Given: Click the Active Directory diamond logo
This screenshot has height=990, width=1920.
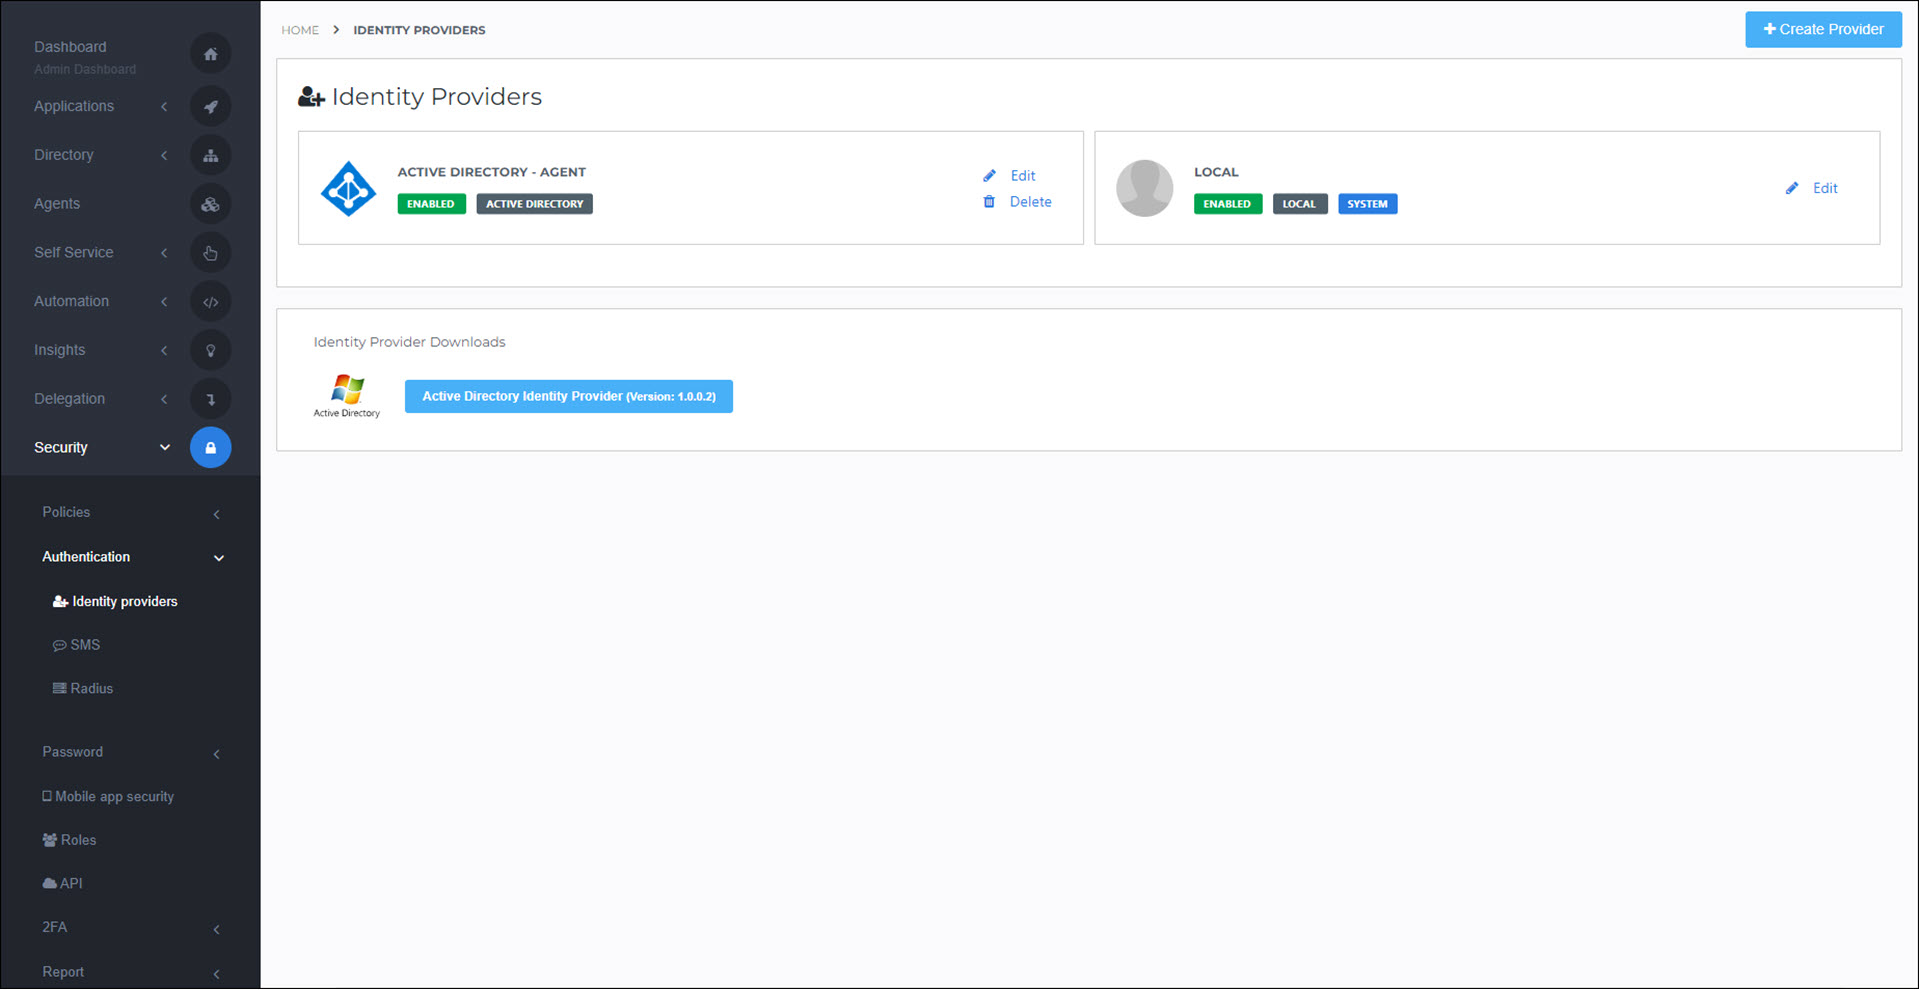Looking at the screenshot, I should [x=348, y=188].
